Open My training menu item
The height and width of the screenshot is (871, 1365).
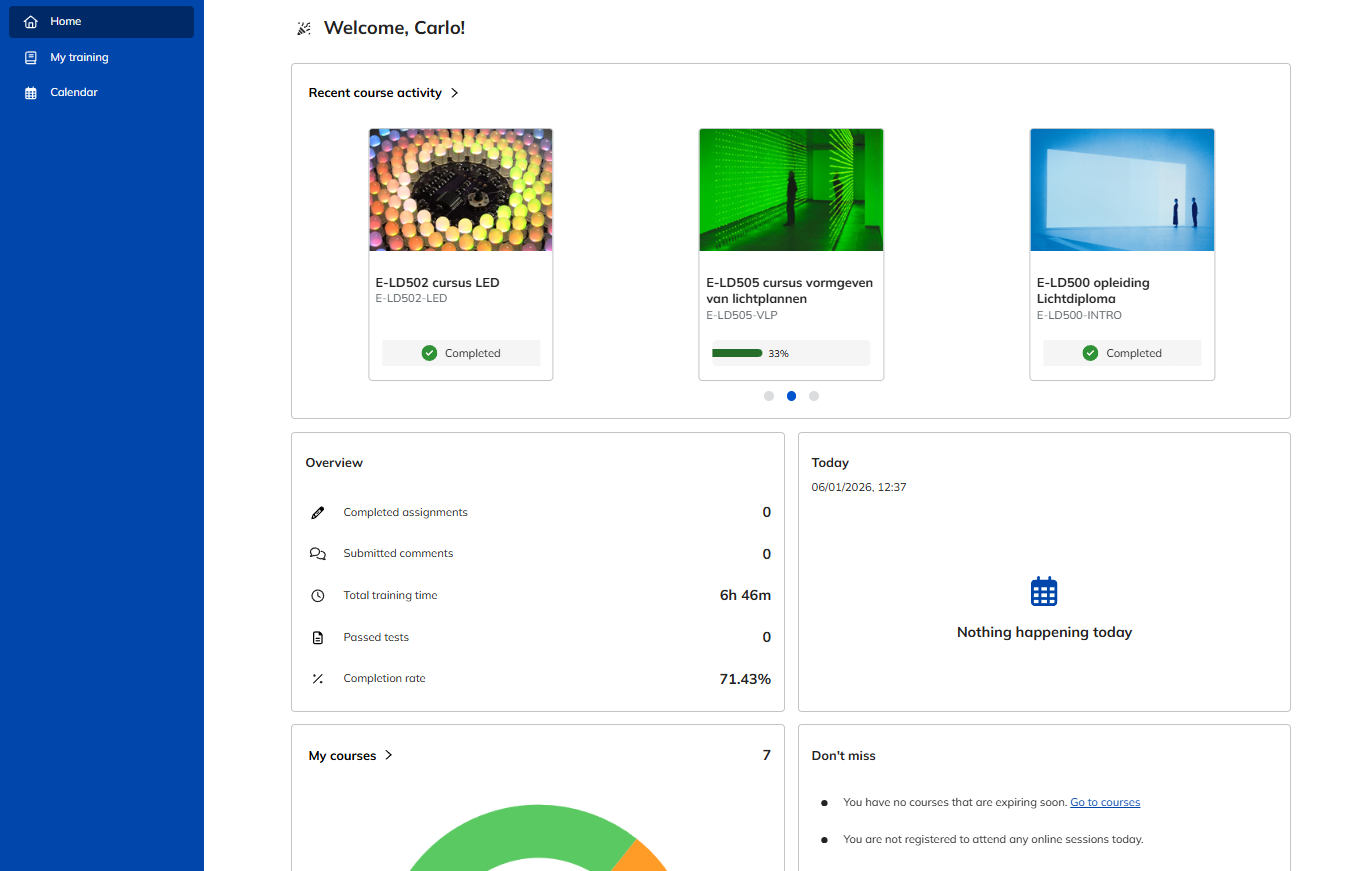pos(79,58)
